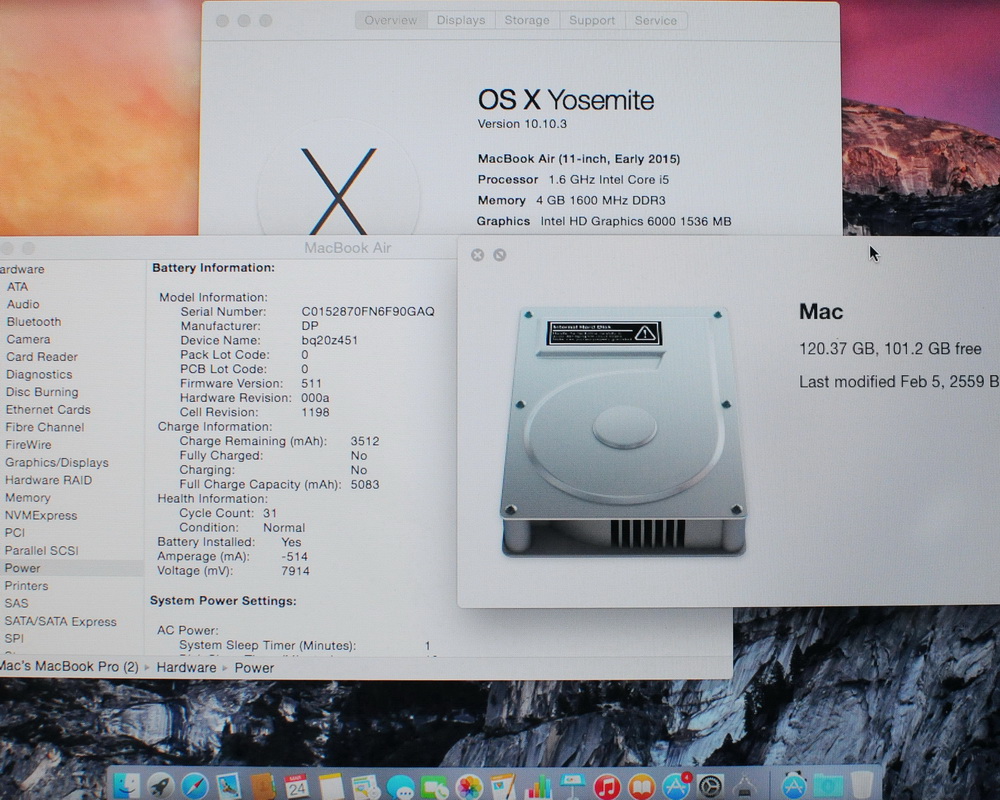Open App Store icon with badge
This screenshot has height=800, width=1000.
676,787
